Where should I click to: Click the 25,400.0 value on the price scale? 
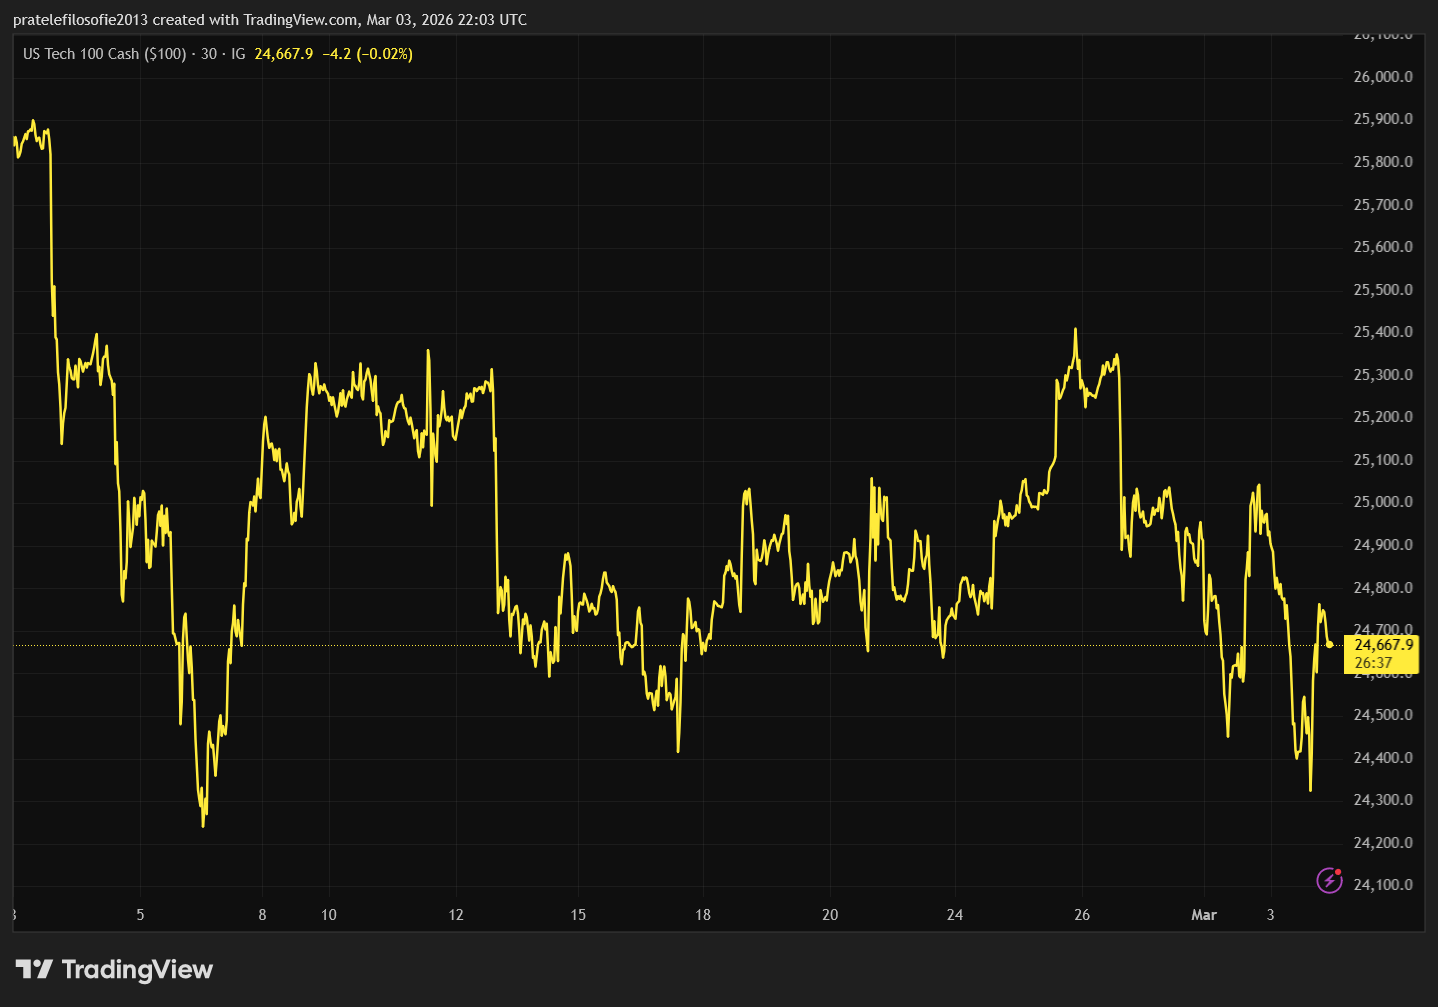pos(1383,331)
